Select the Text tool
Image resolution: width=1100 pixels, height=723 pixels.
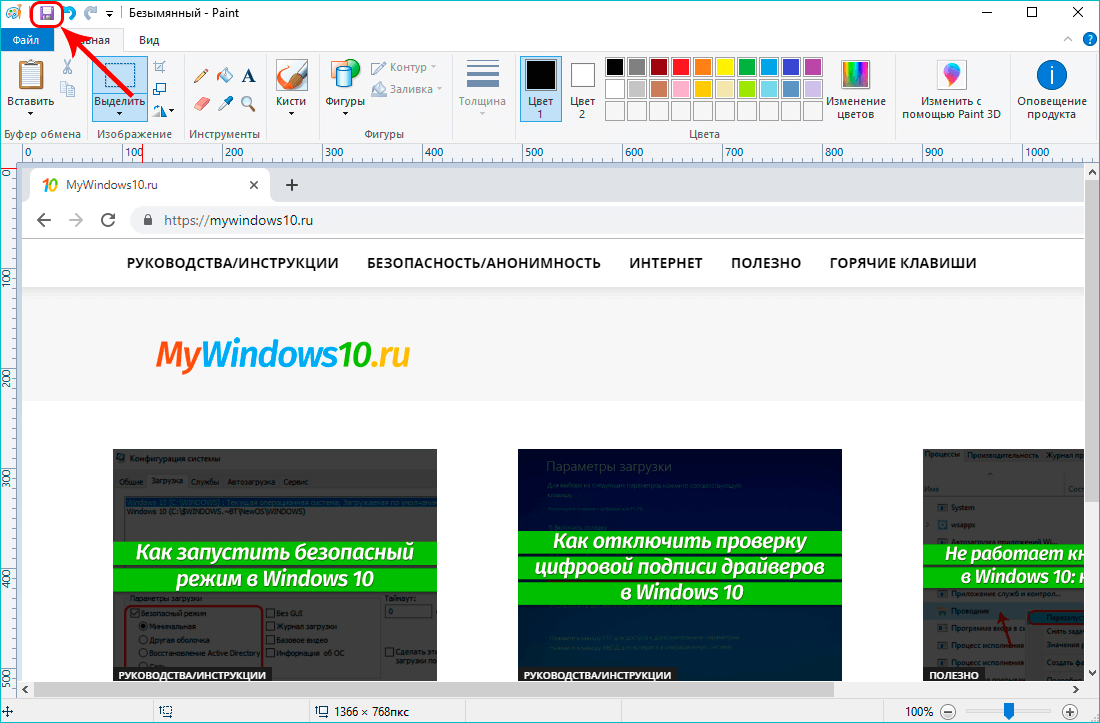click(249, 75)
